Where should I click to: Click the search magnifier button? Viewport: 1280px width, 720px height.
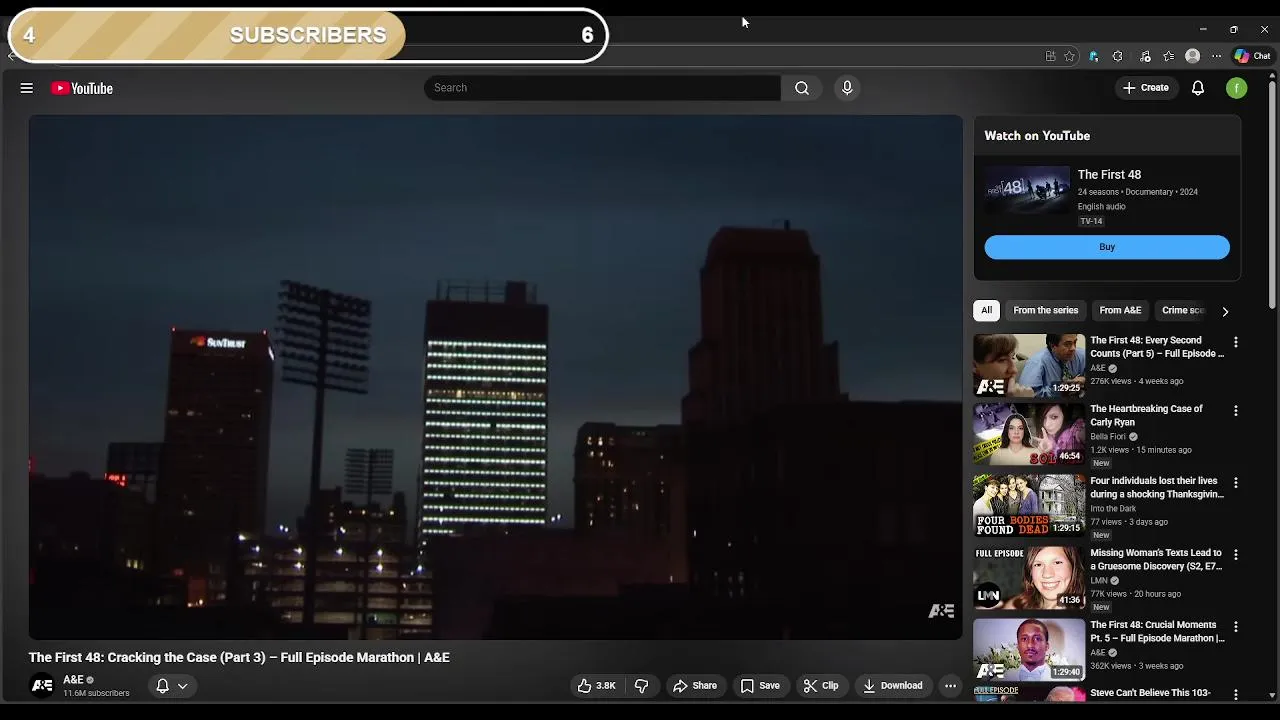click(802, 88)
